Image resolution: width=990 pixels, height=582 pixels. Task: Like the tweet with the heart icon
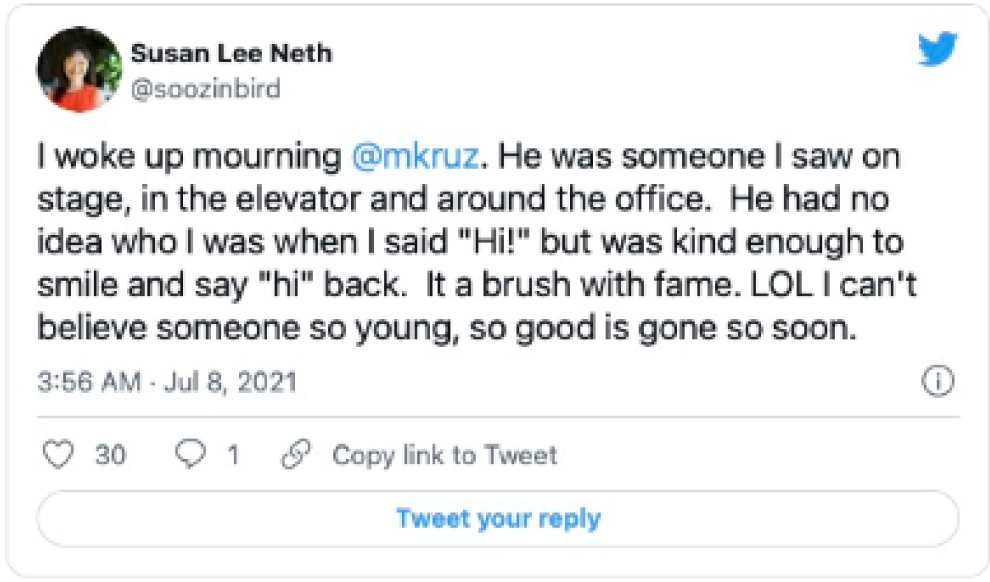[61, 455]
